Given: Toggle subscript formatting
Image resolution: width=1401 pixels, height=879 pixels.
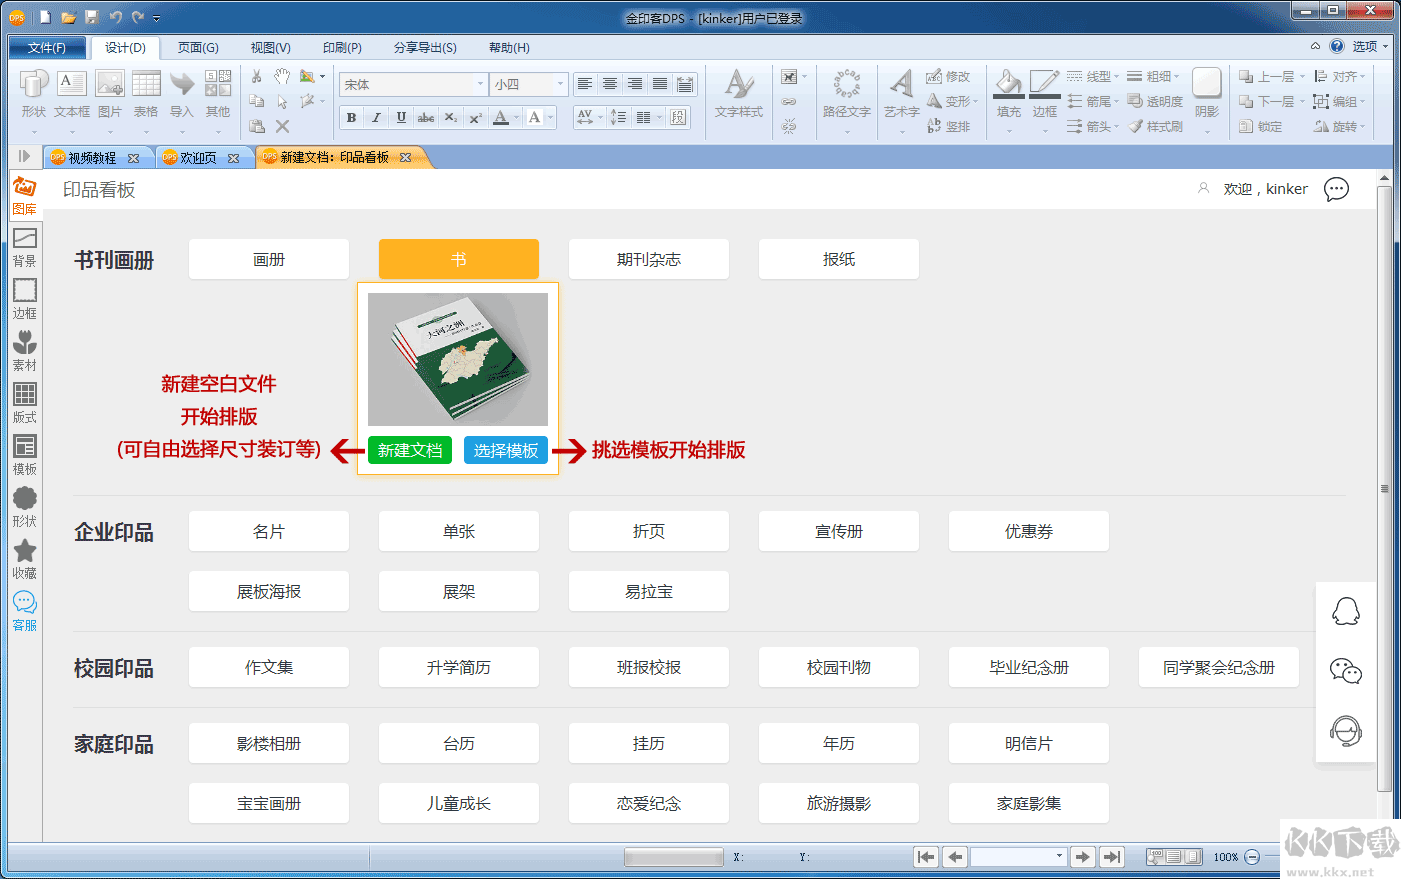Looking at the screenshot, I should tap(451, 117).
